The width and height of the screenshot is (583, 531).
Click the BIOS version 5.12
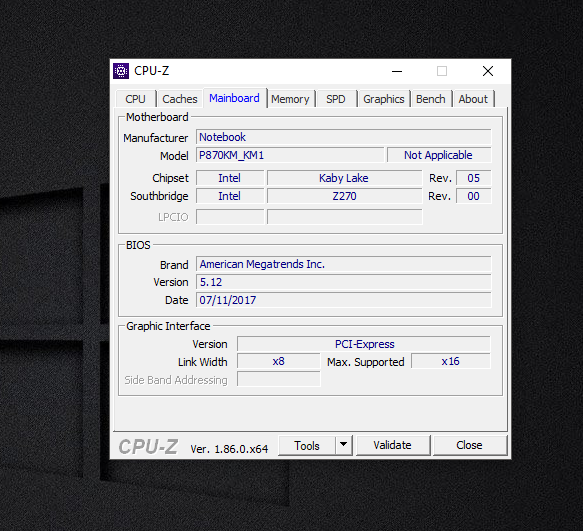(344, 282)
